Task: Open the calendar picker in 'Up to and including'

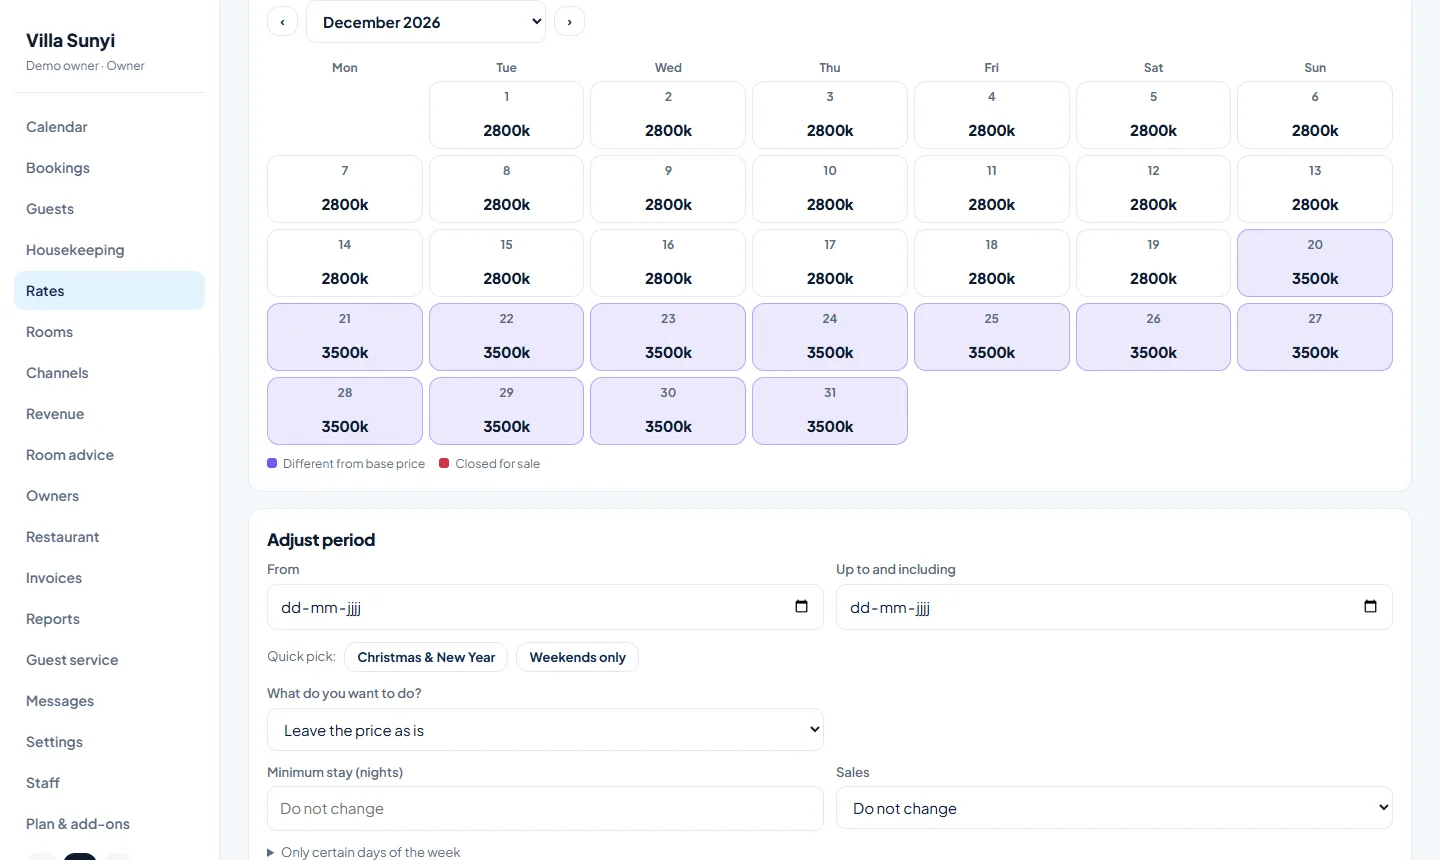Action: [1370, 607]
